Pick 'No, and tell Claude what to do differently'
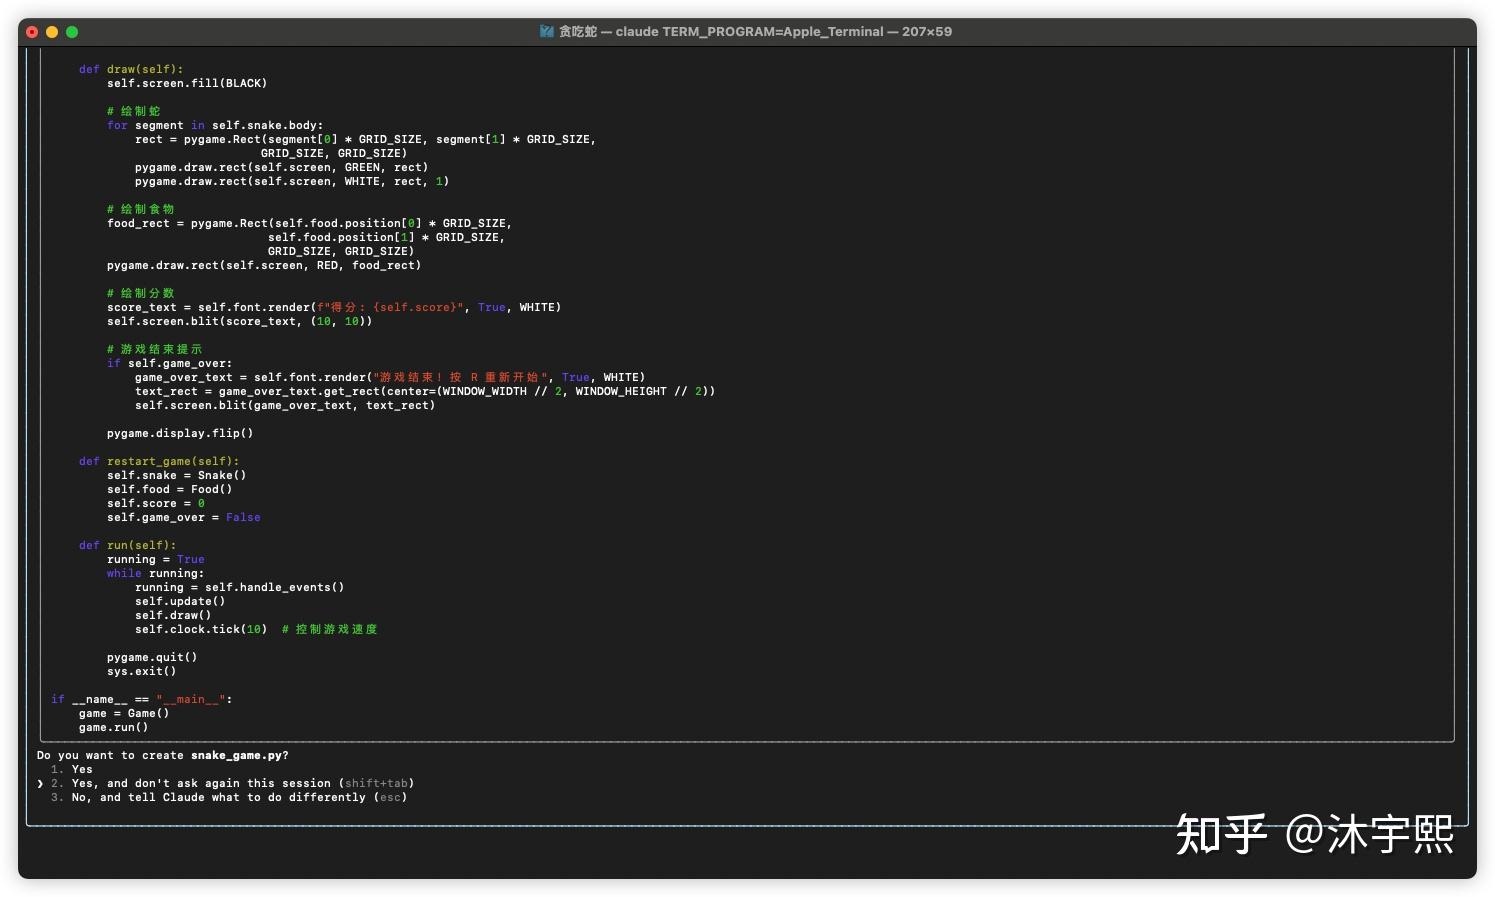Screen dimensions: 1495x897 [229, 797]
